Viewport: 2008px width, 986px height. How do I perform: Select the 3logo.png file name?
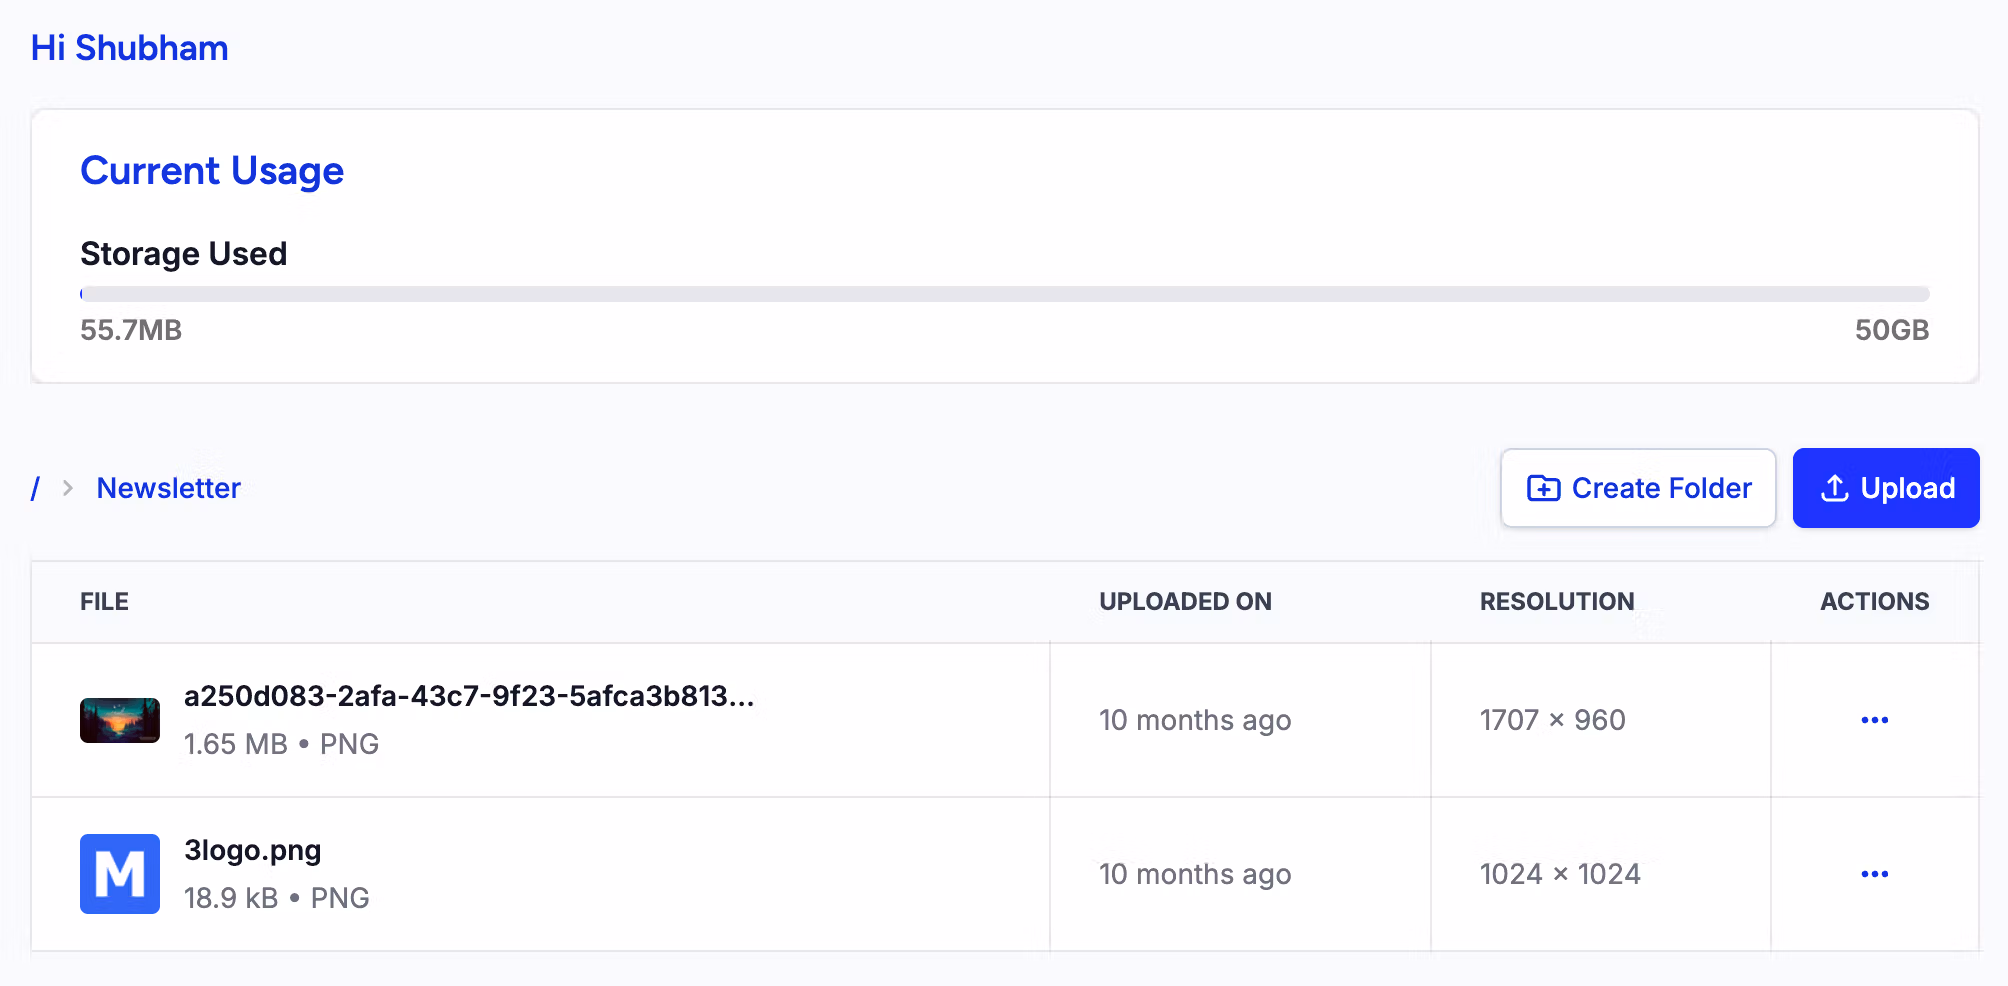click(252, 850)
